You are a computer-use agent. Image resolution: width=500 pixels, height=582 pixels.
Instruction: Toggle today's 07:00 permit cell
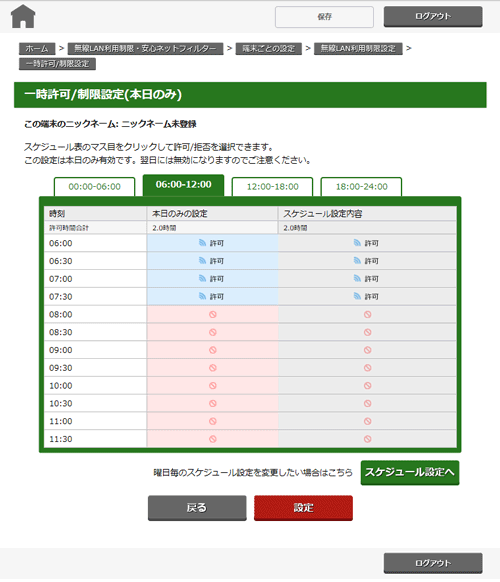point(212,279)
